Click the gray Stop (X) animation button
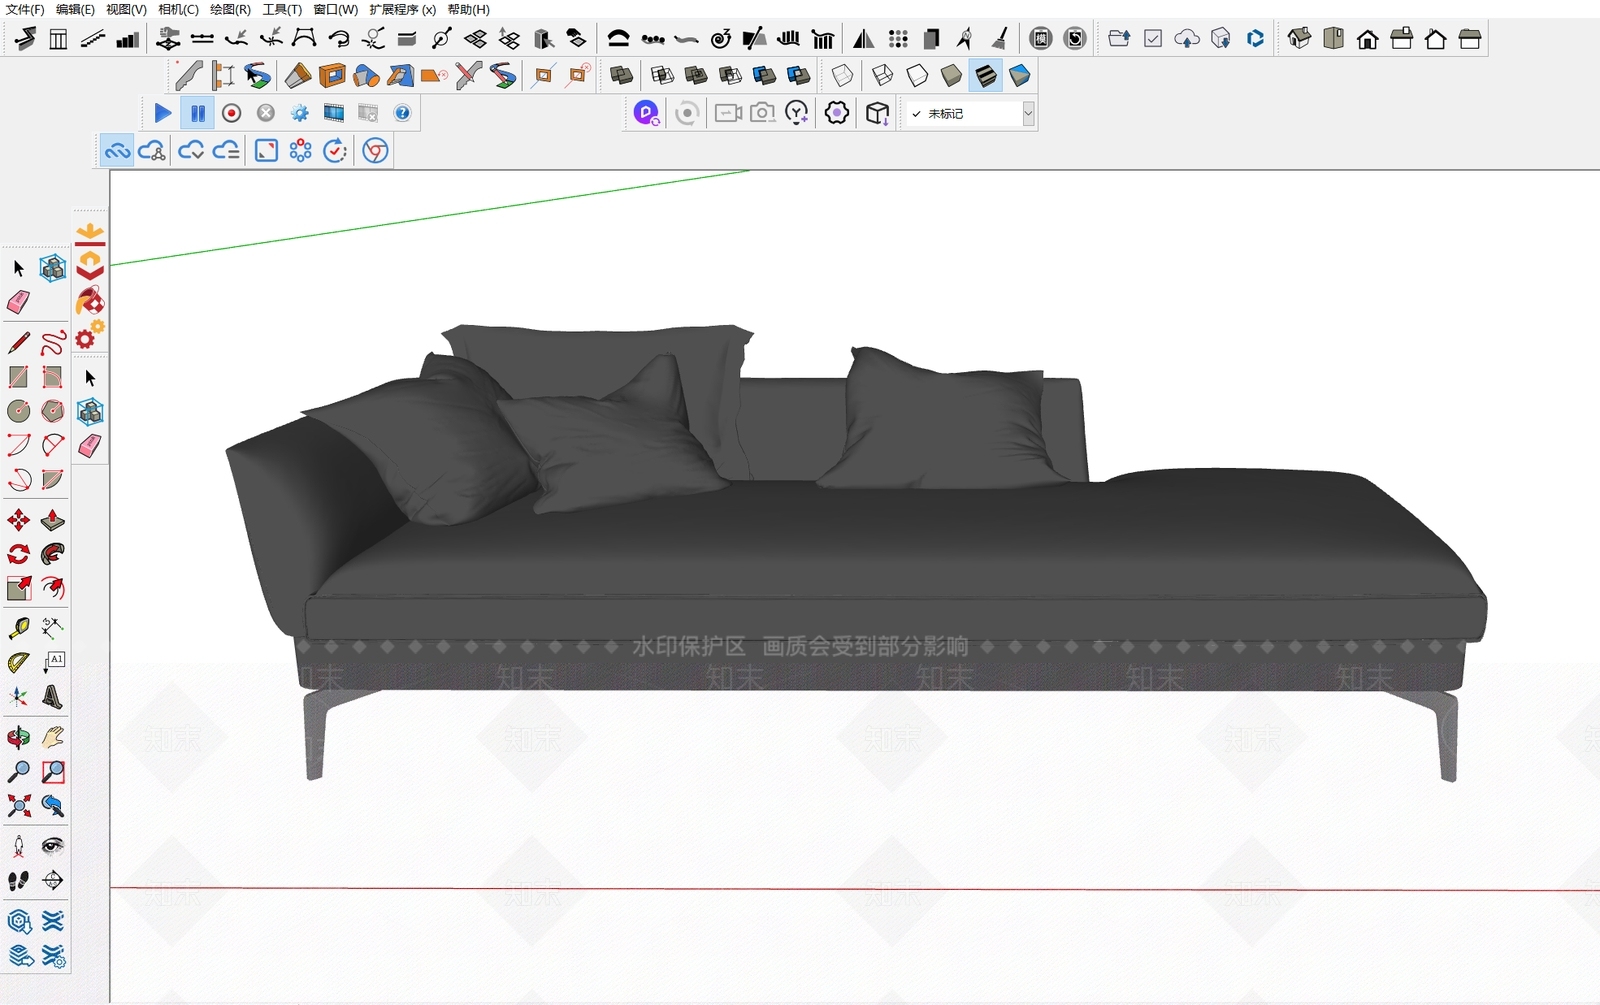This screenshot has height=1005, width=1600. pos(265,113)
